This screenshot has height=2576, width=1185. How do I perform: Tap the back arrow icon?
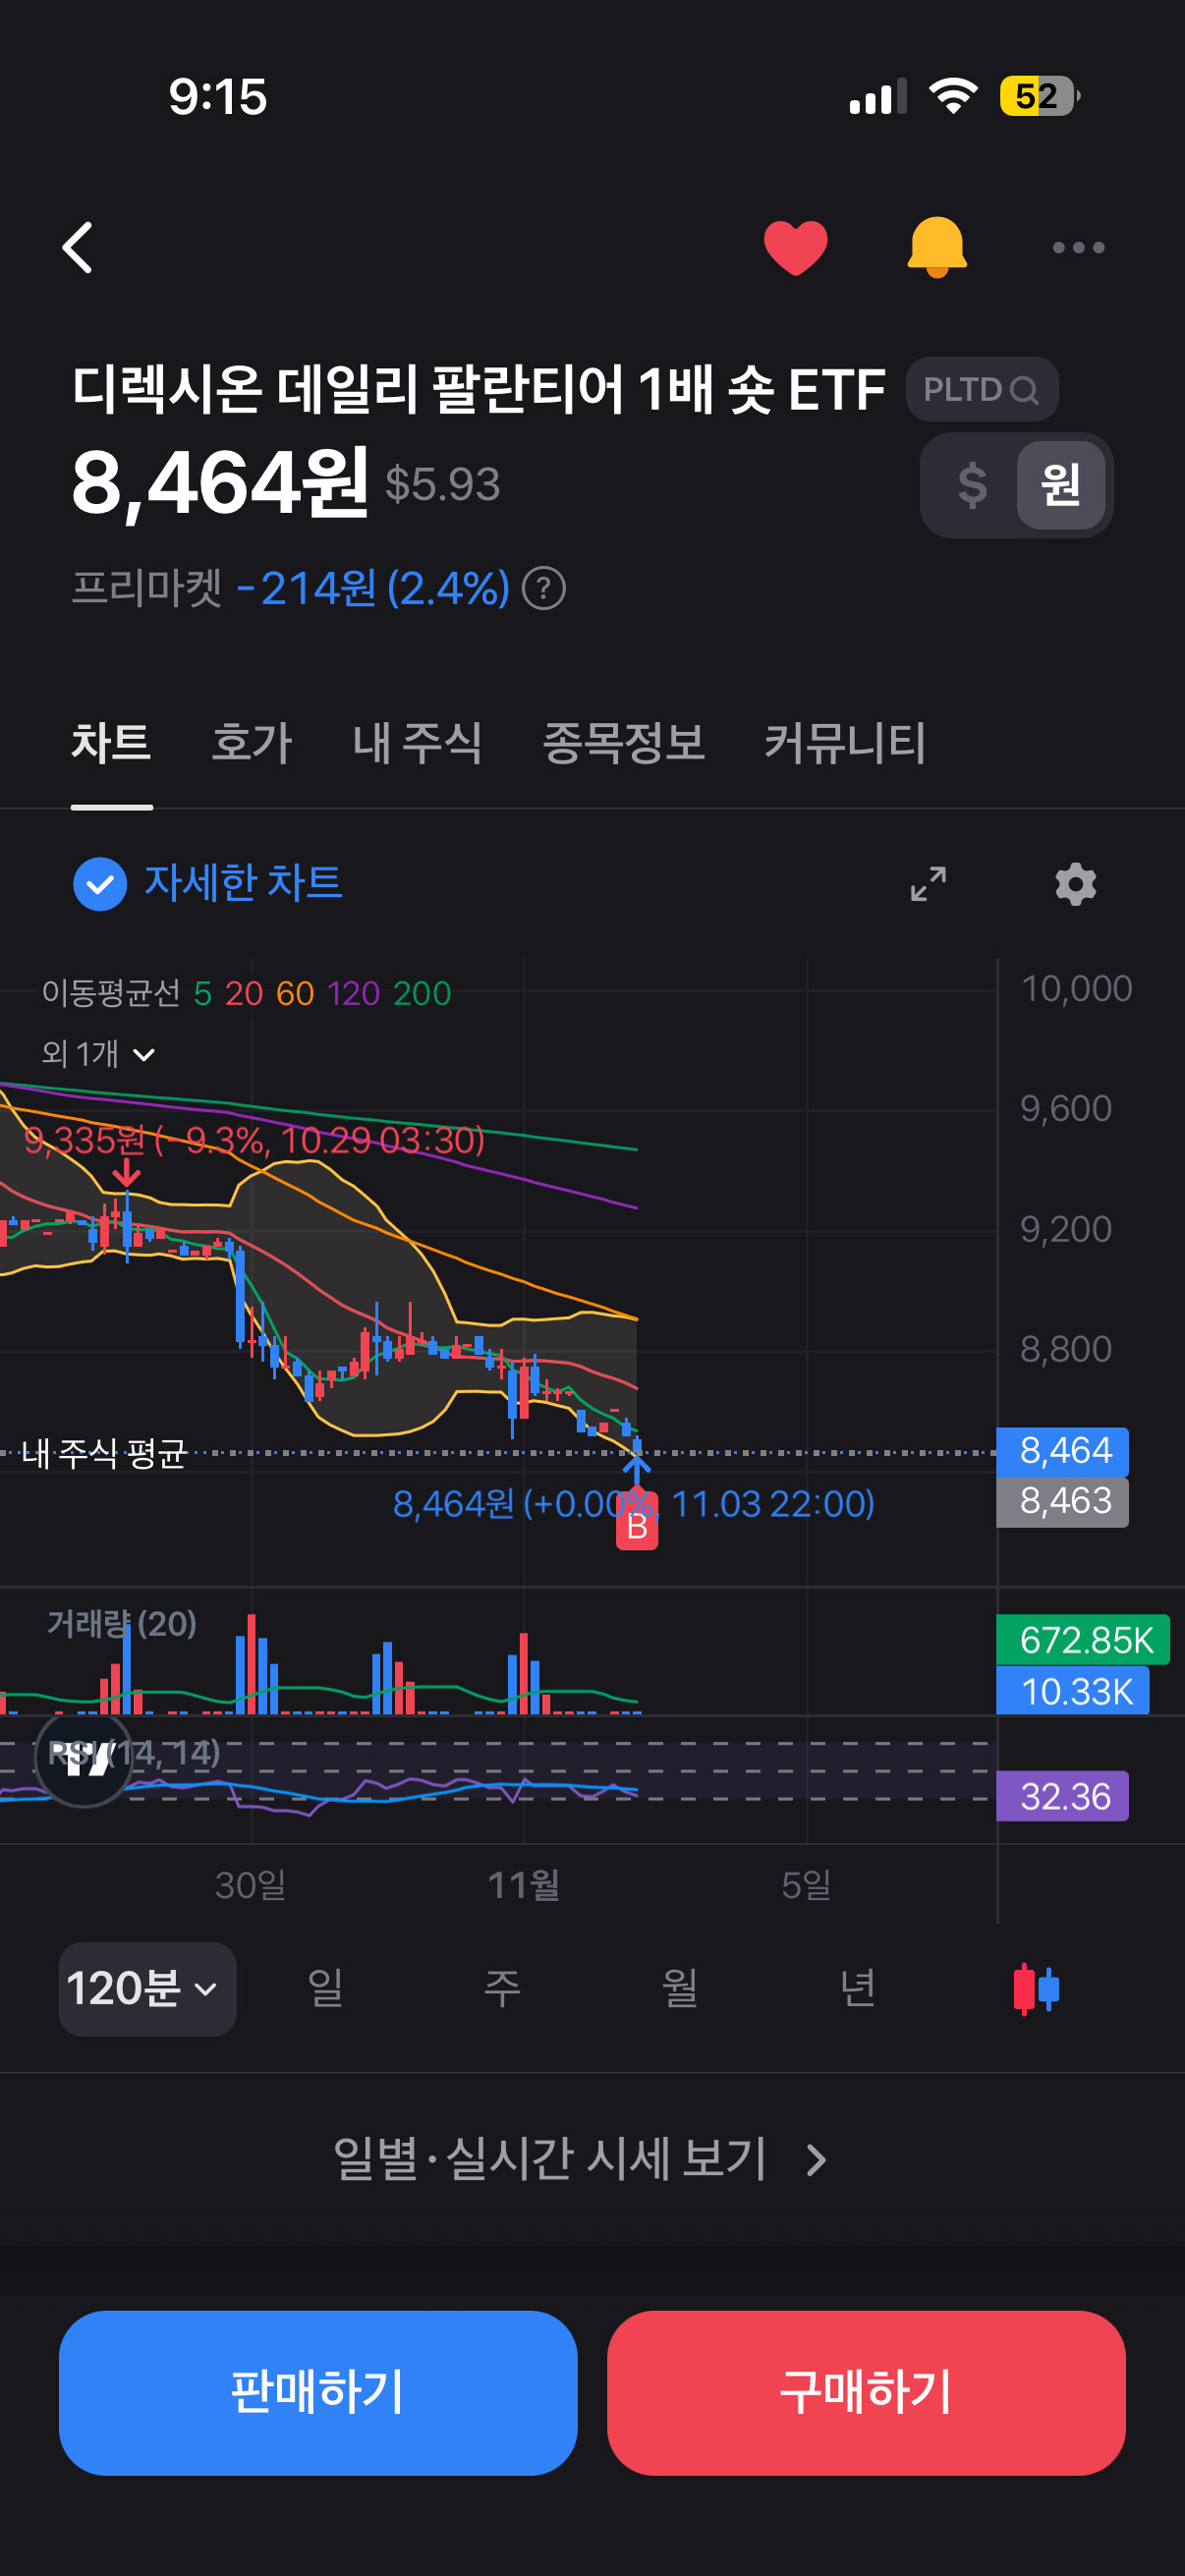[x=78, y=247]
